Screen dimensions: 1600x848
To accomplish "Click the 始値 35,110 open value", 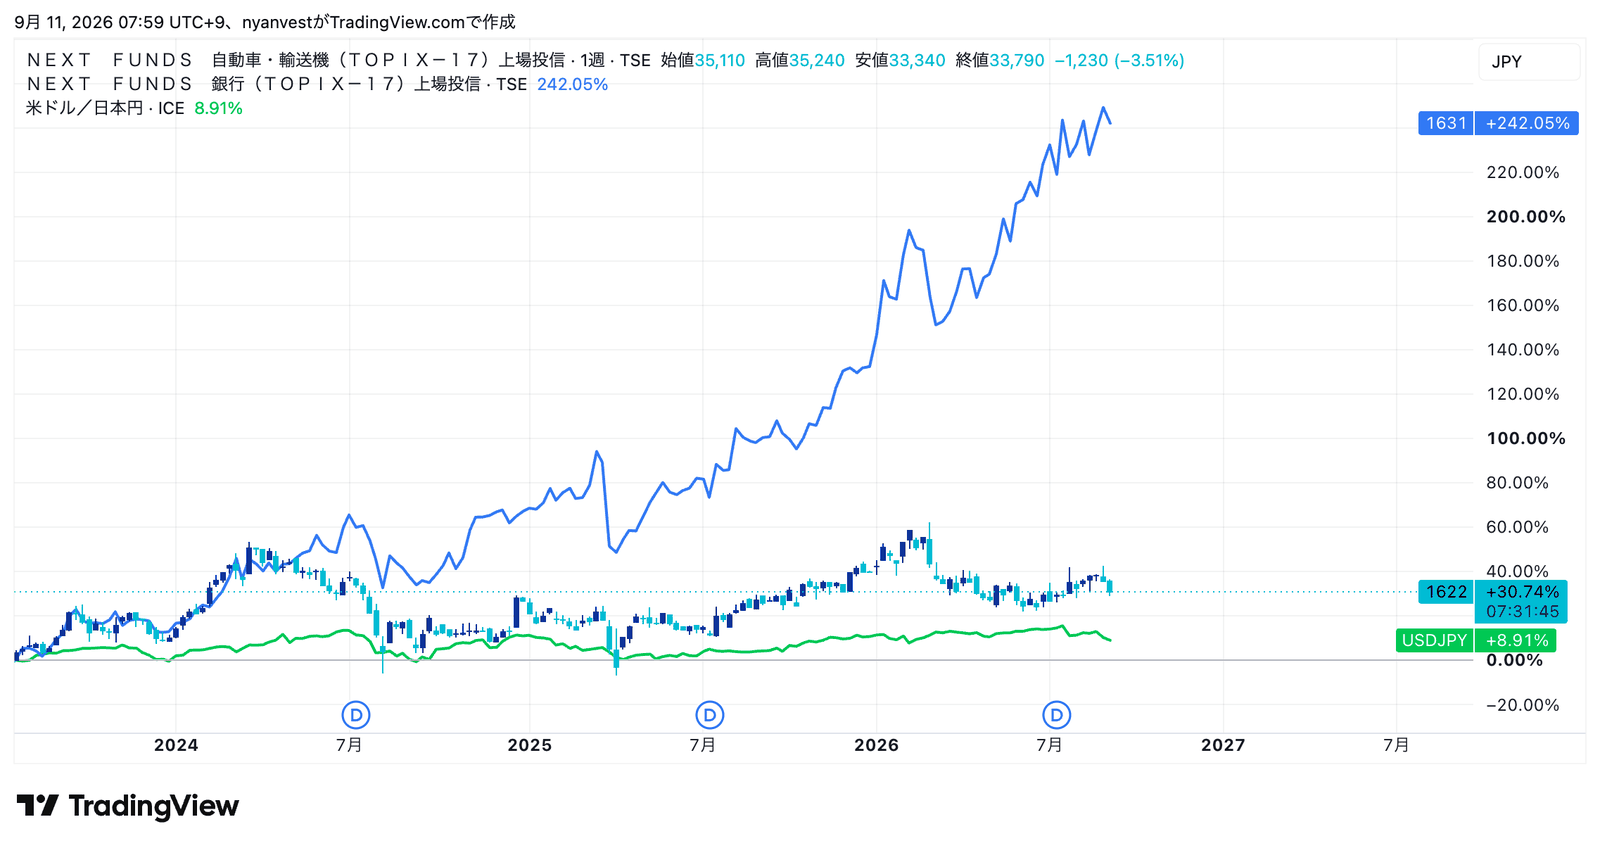I will pyautogui.click(x=703, y=60).
